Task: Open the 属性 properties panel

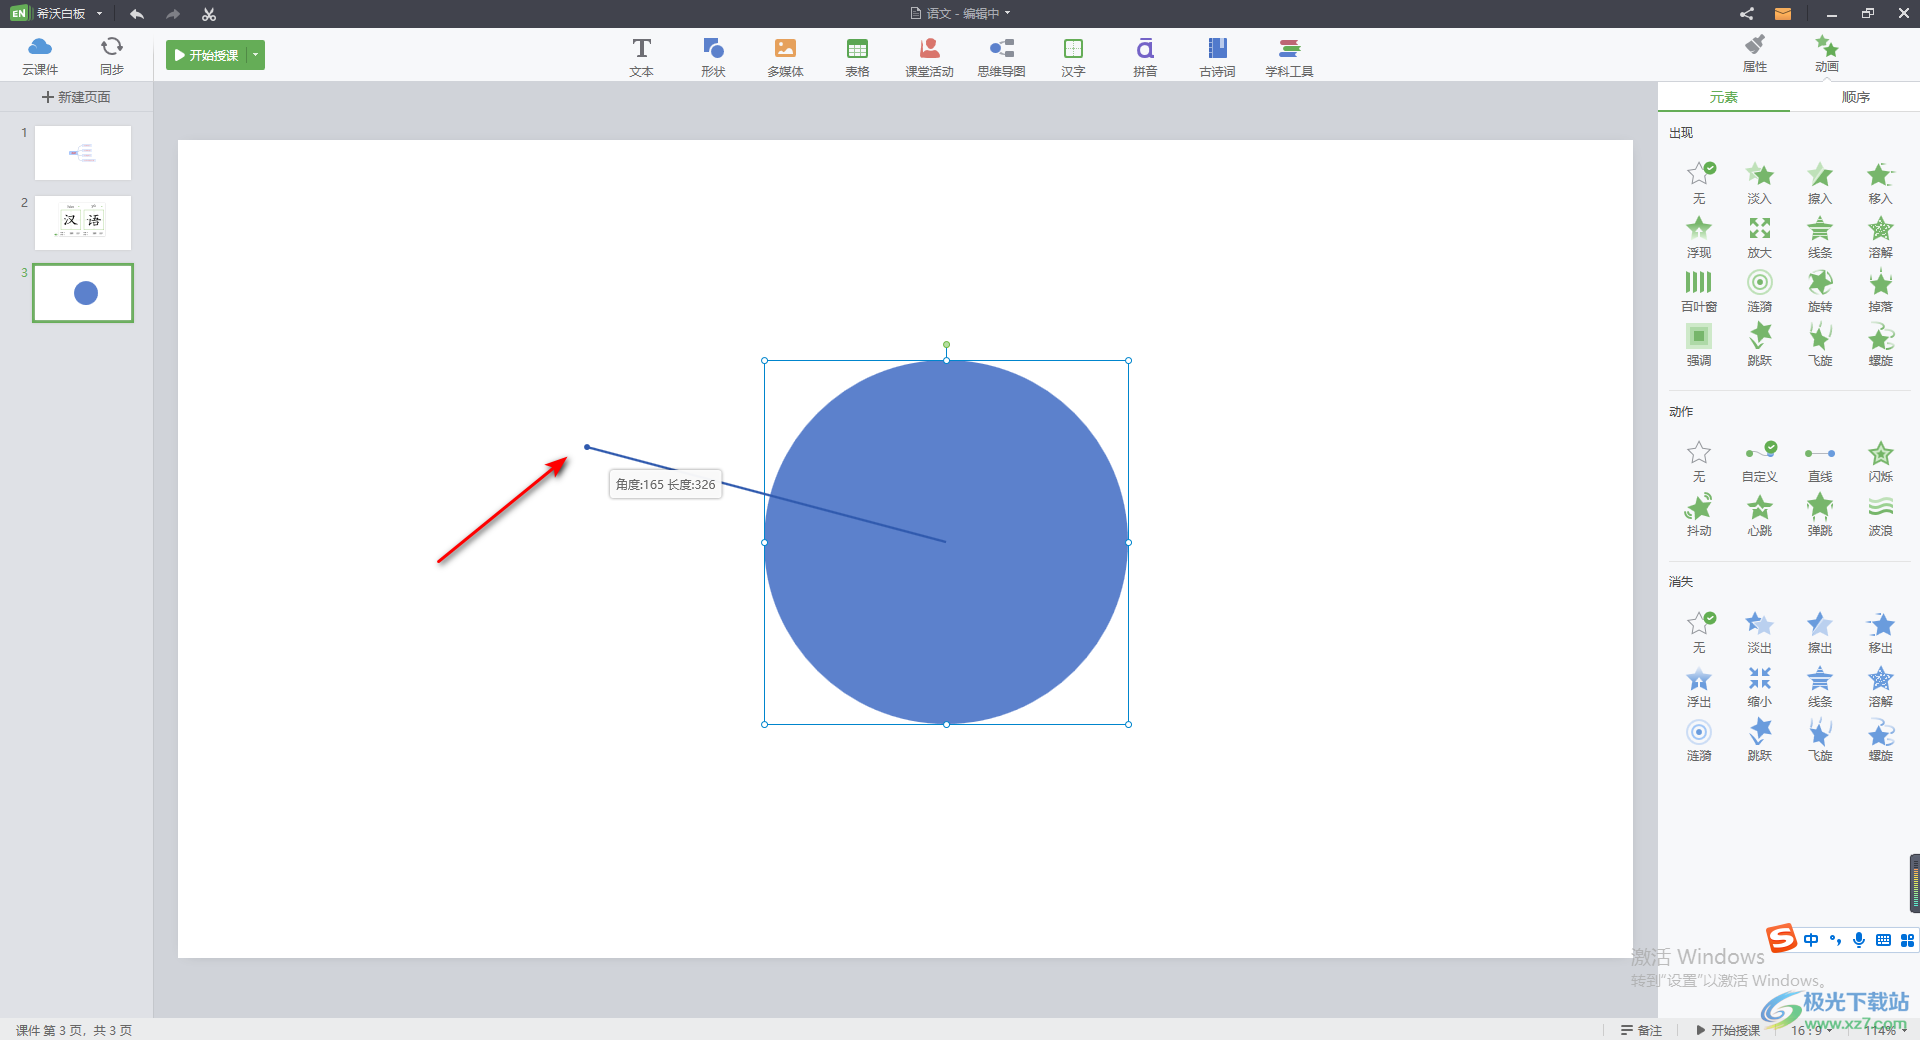Action: point(1755,54)
